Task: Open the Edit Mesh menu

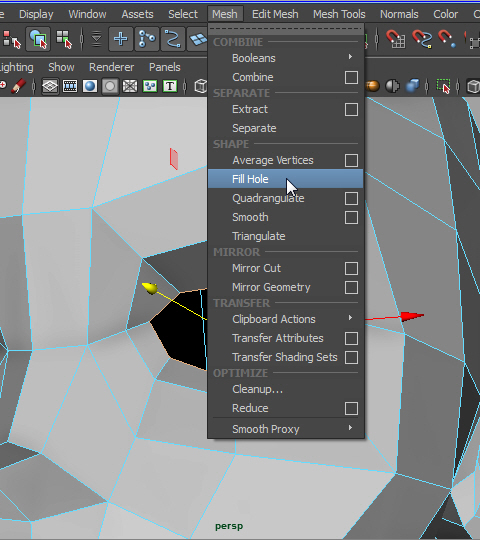Action: (275, 14)
